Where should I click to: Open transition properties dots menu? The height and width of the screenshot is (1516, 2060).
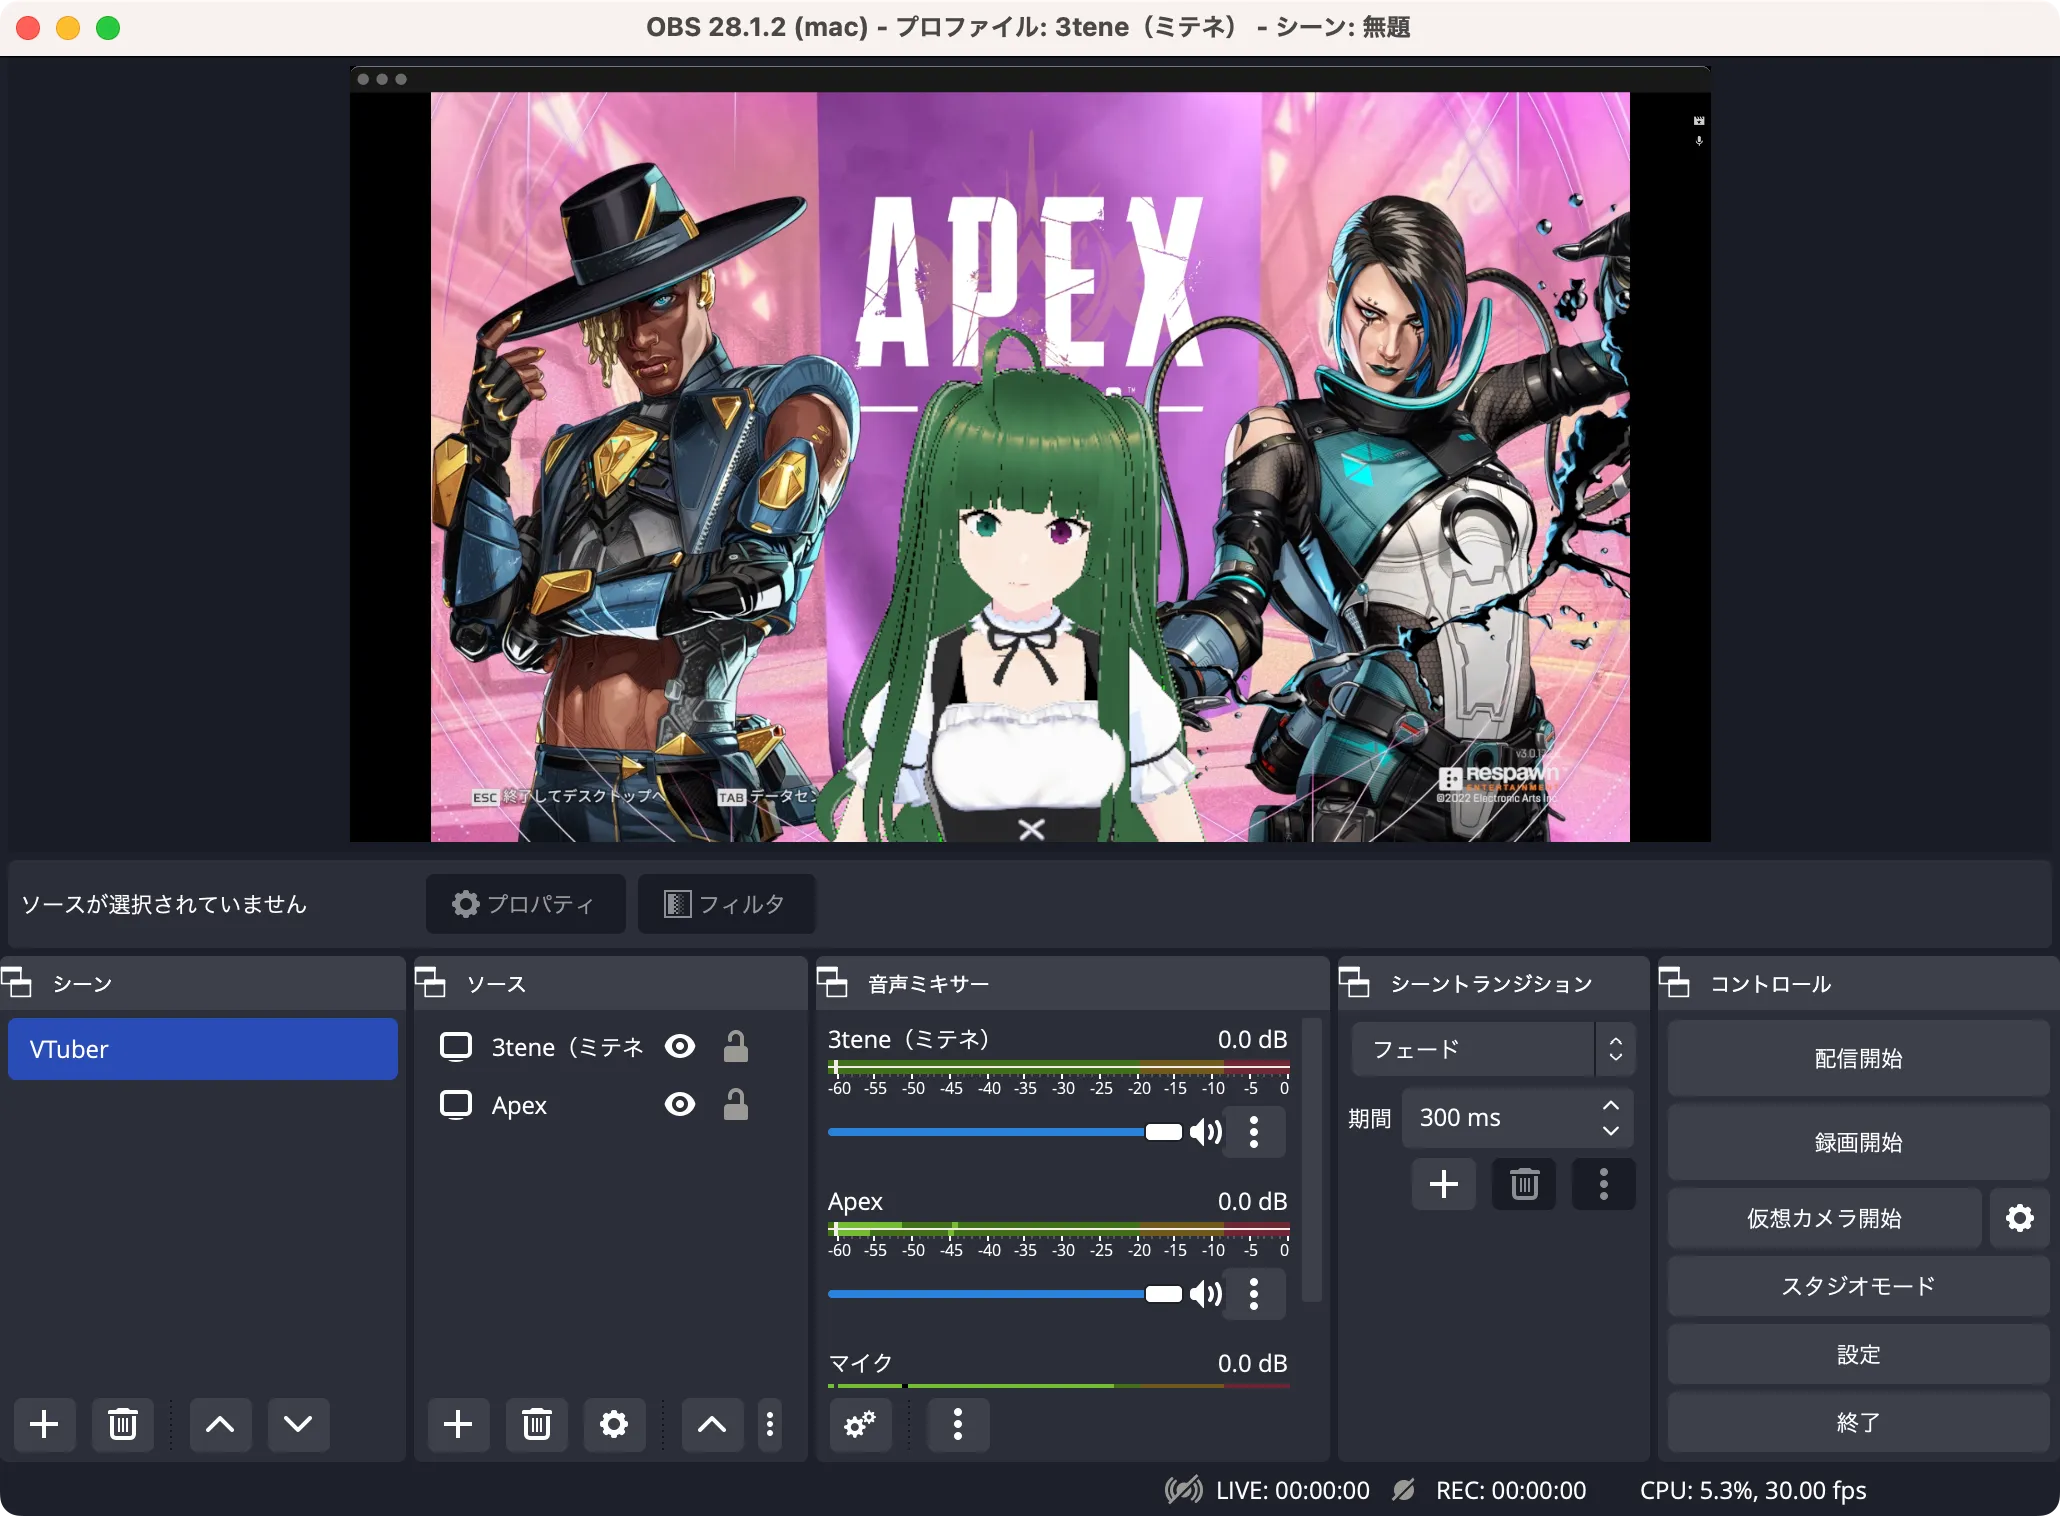(1604, 1184)
